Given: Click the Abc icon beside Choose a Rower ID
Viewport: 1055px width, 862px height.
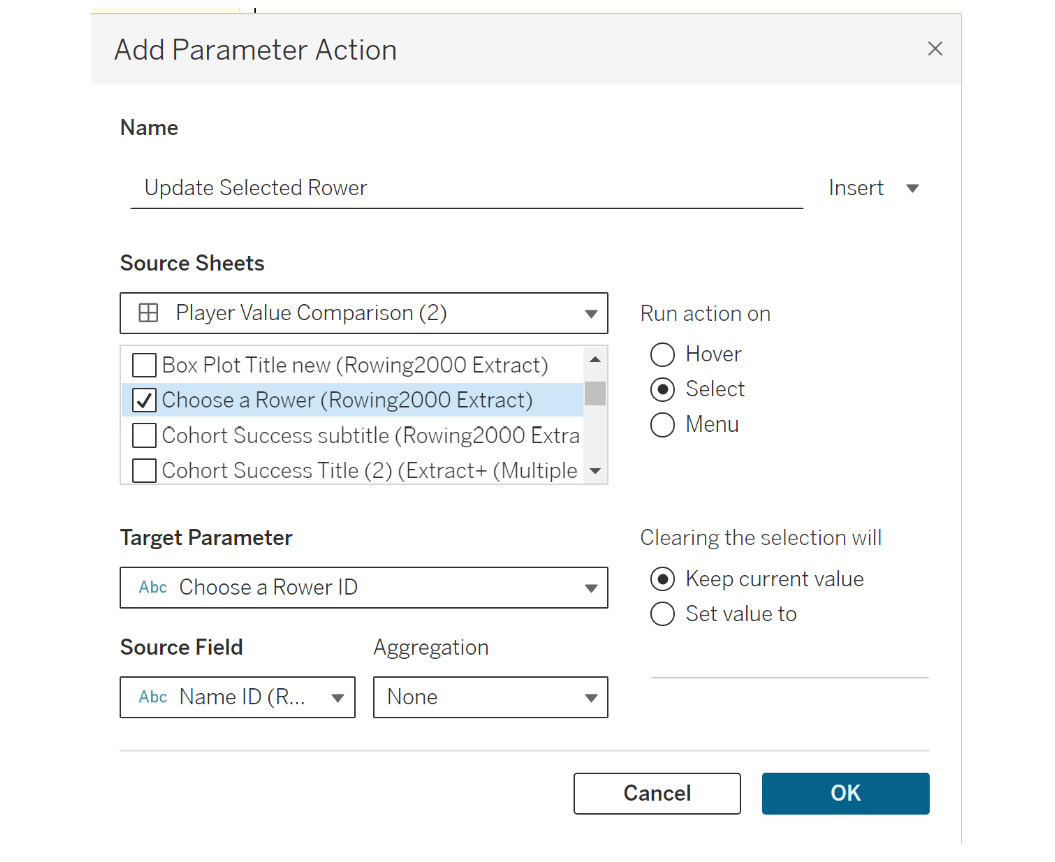Looking at the screenshot, I should [153, 587].
